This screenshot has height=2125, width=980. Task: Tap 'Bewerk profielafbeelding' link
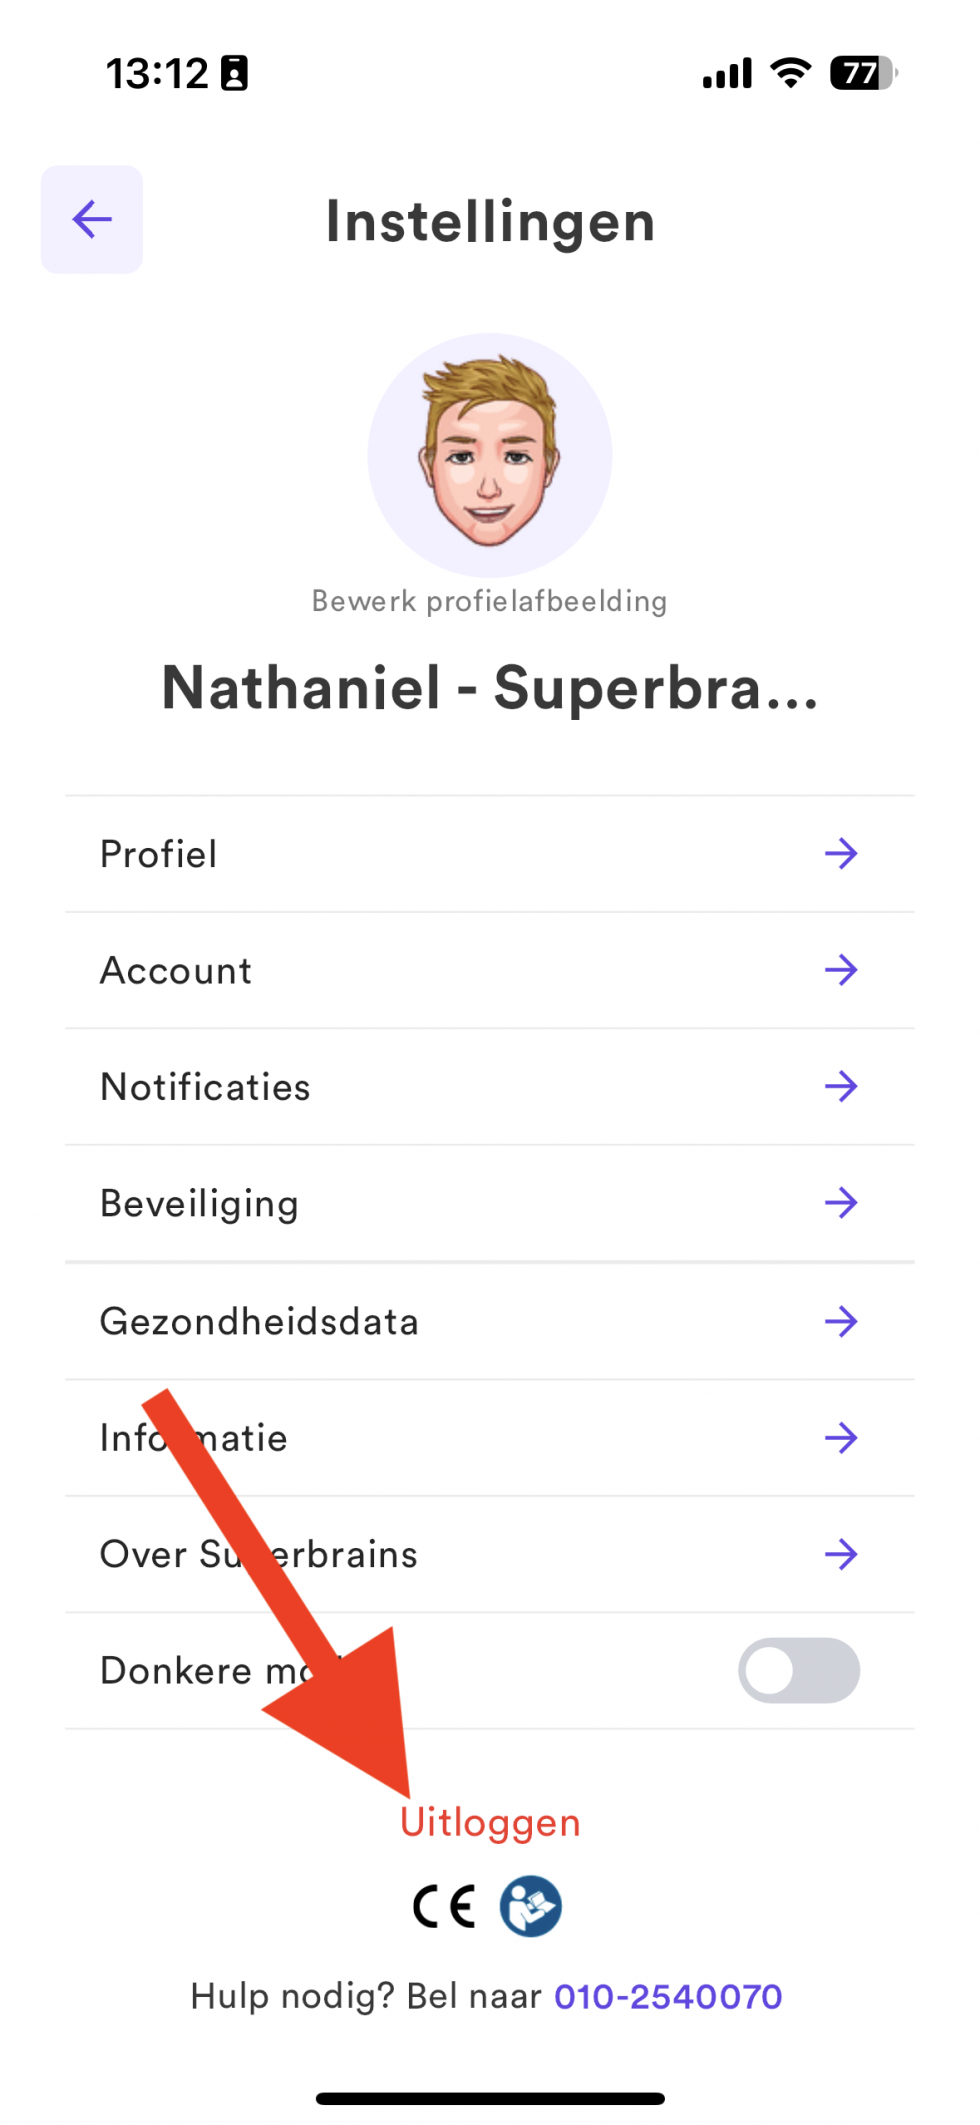489,601
